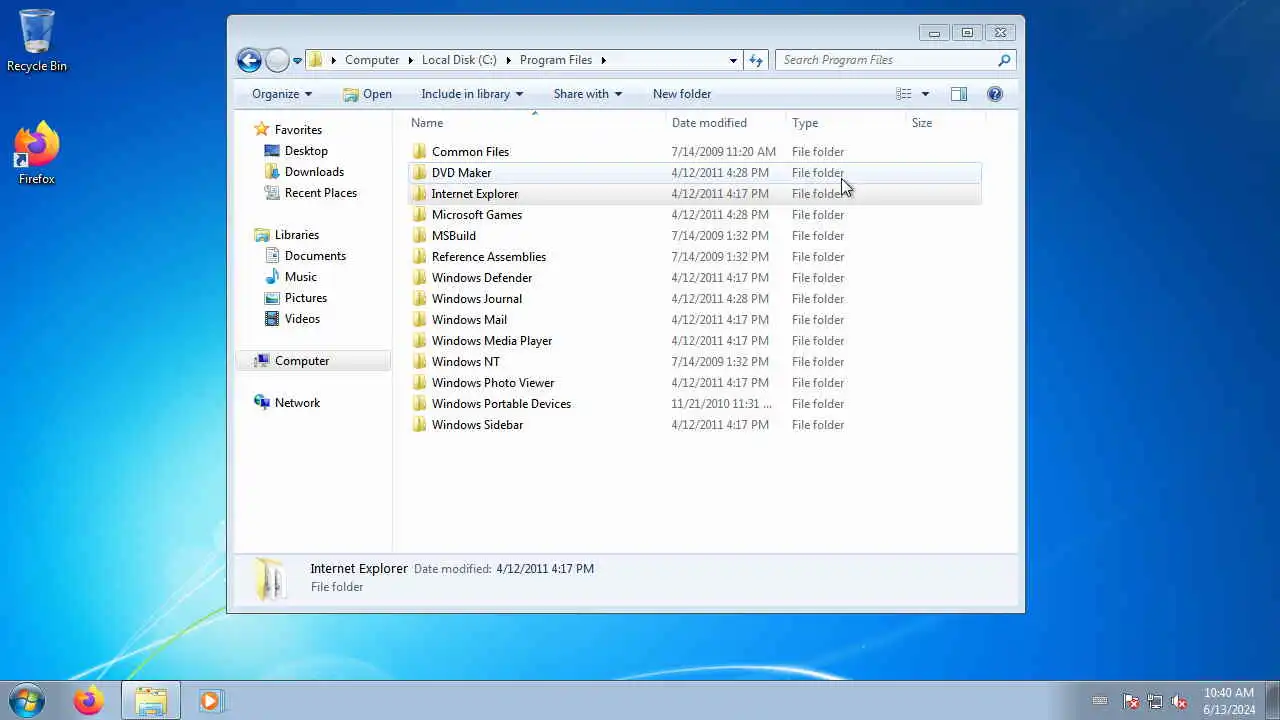Go back using the Back arrow button

249,60
